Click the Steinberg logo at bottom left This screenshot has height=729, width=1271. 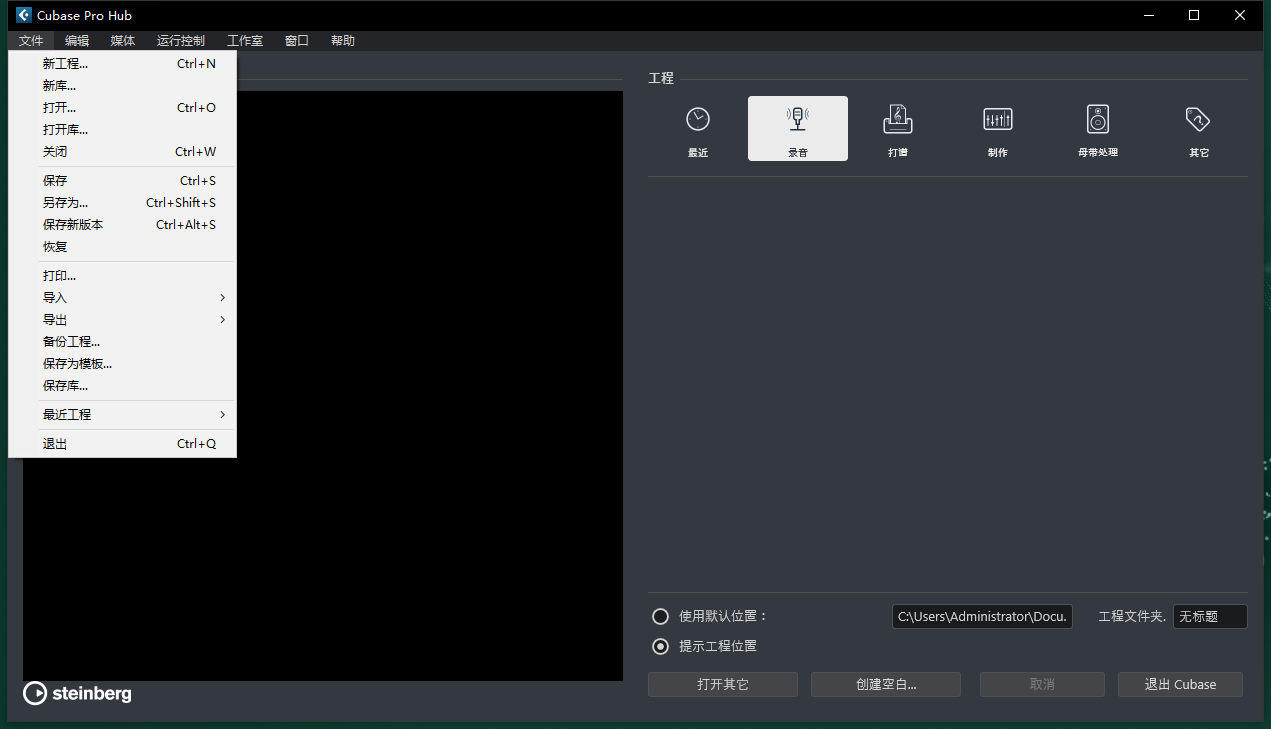(77, 693)
